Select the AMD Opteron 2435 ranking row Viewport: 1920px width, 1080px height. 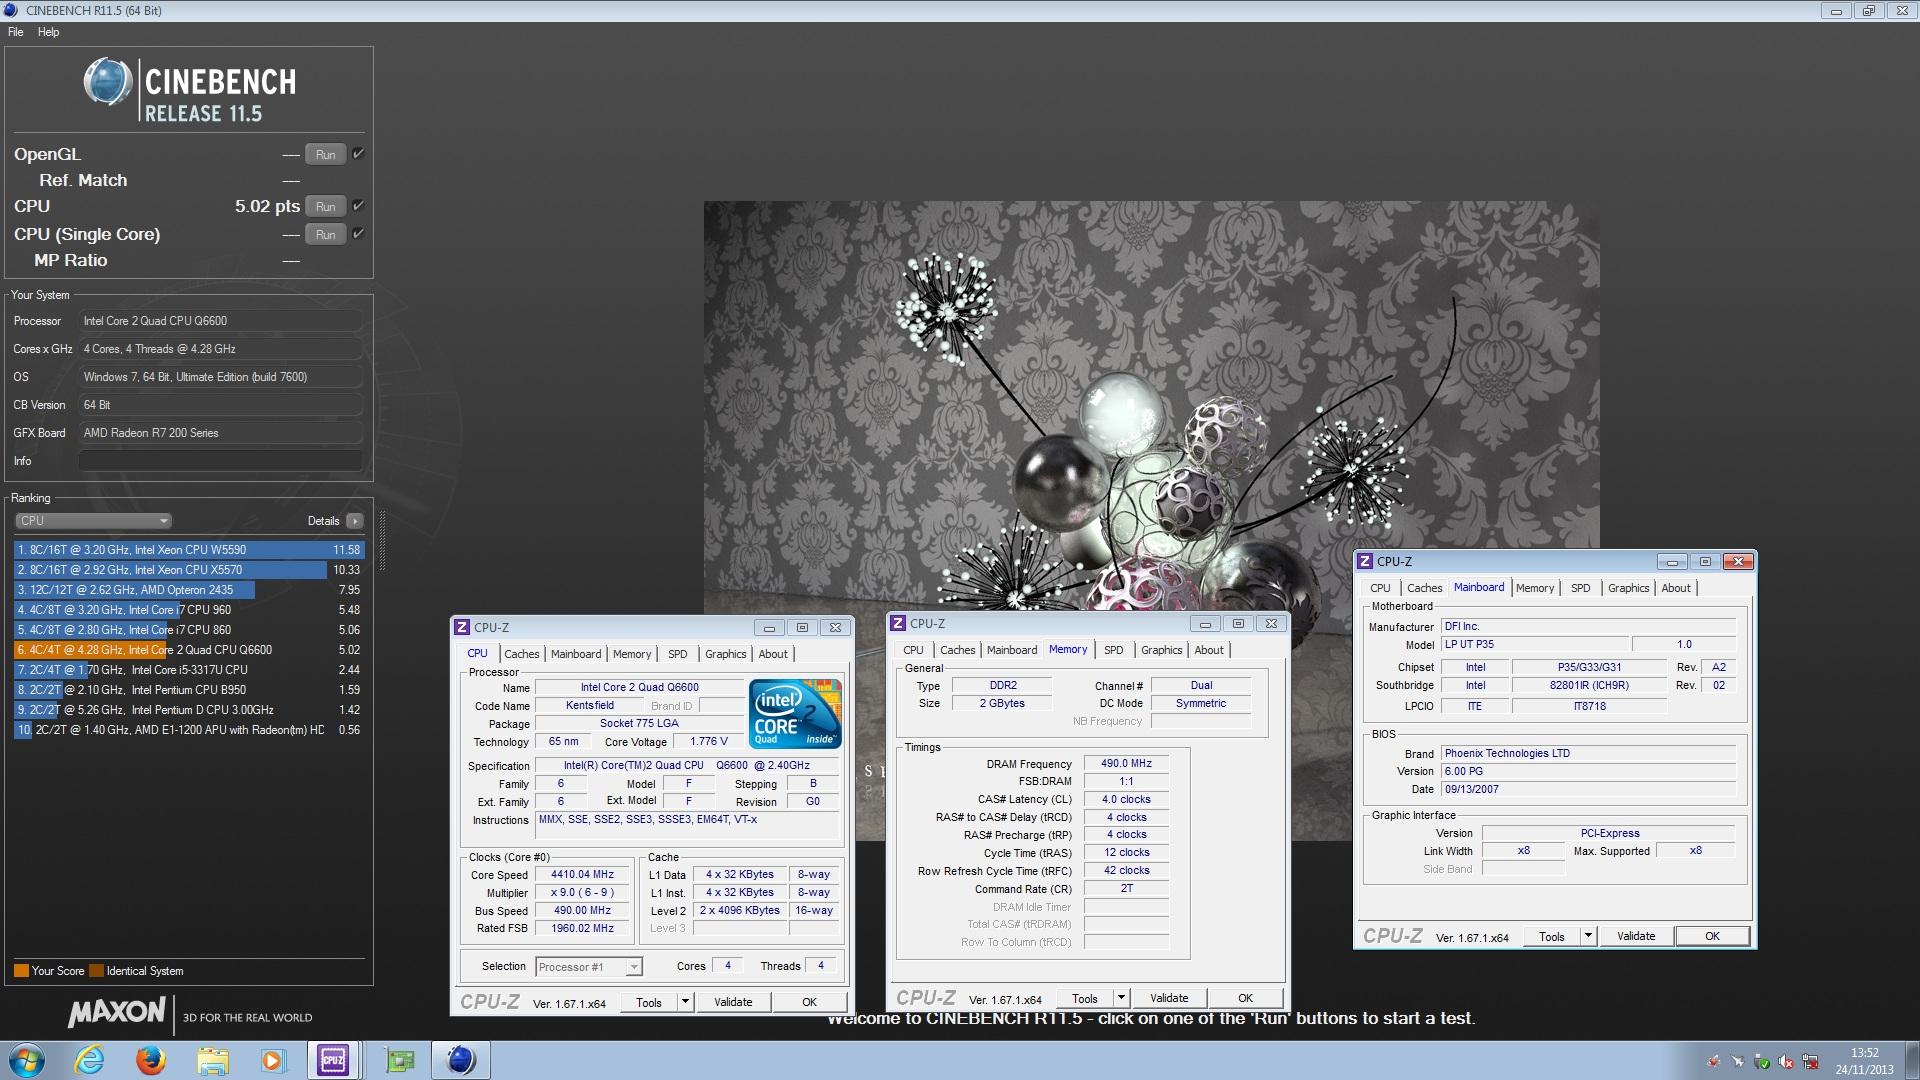[189, 590]
